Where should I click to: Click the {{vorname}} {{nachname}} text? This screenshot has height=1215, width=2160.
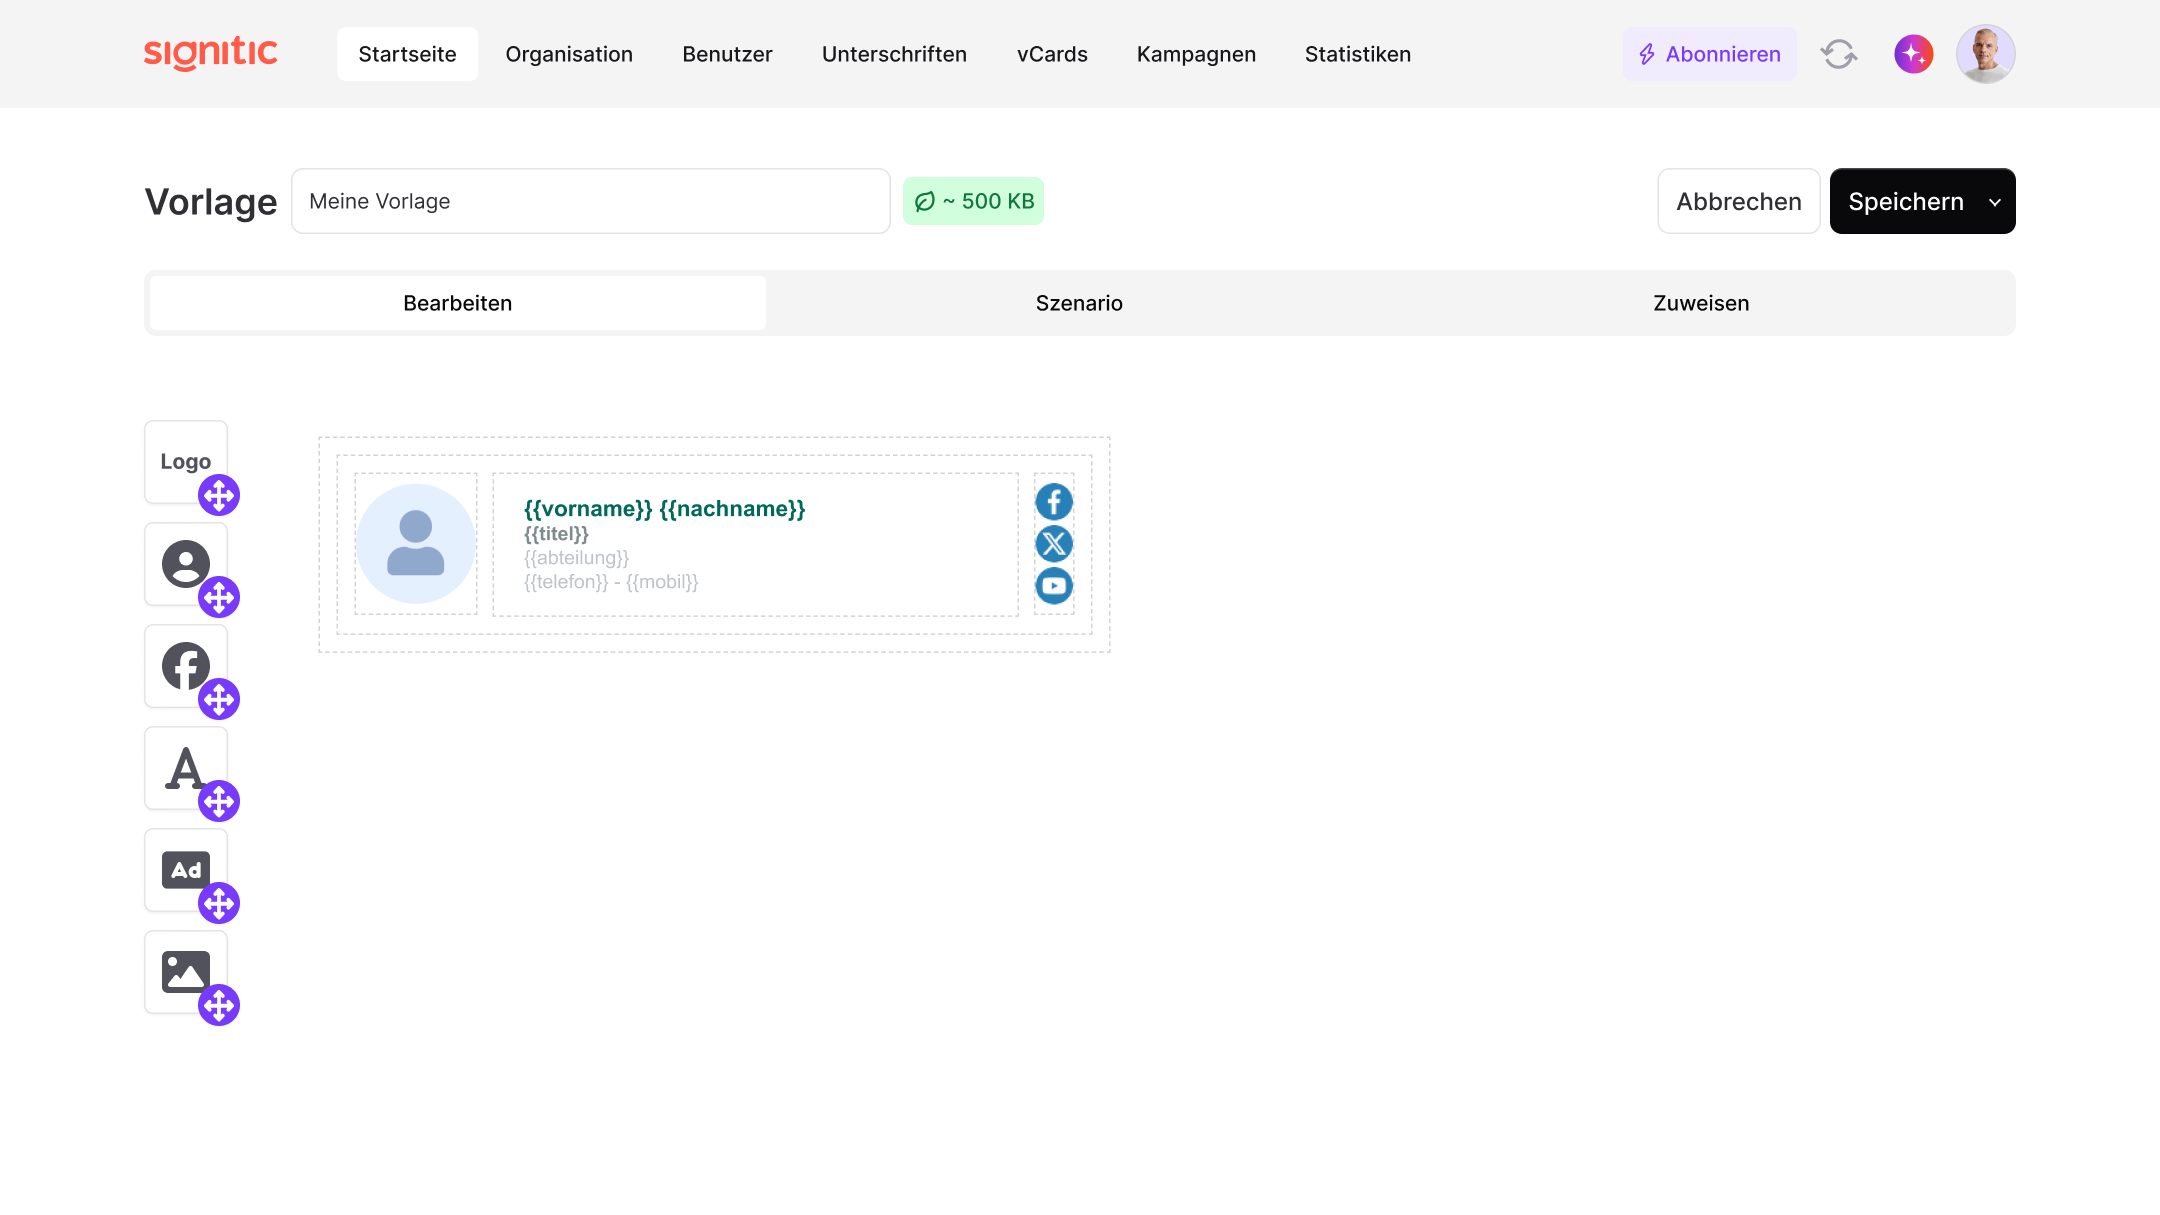(664, 509)
